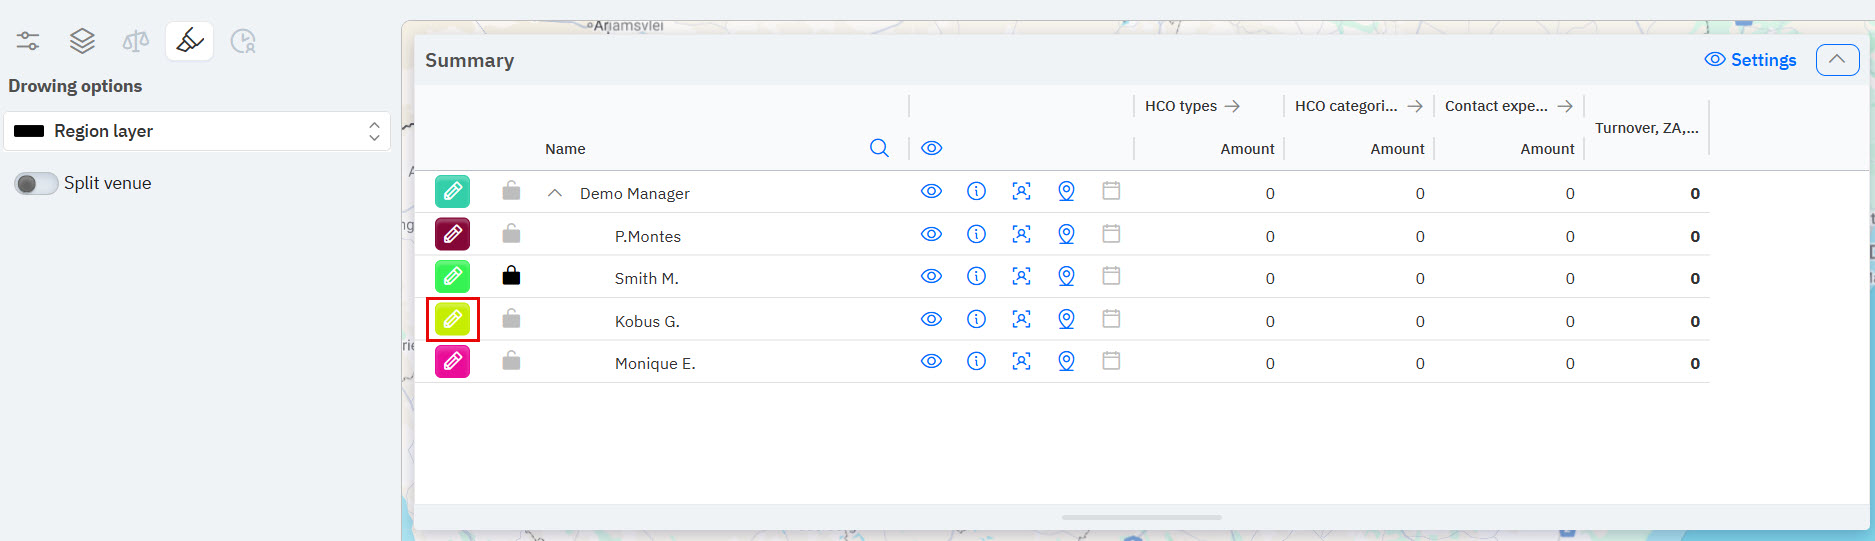Switch to the layers stack tab
This screenshot has height=541, width=1875.
82,41
